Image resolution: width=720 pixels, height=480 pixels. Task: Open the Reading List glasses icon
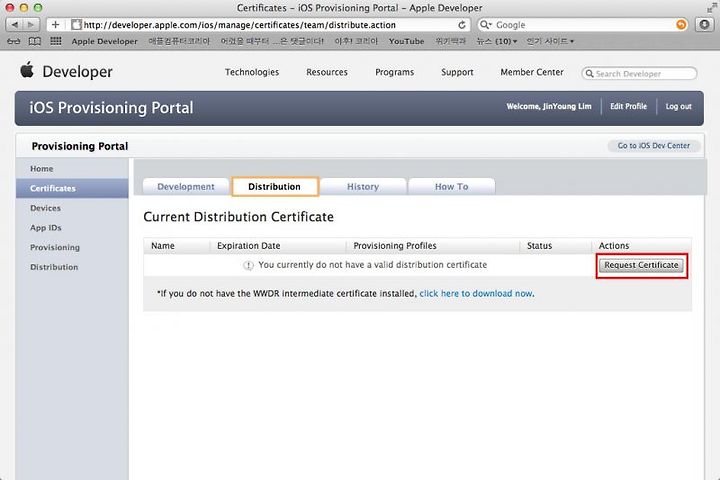[x=14, y=41]
